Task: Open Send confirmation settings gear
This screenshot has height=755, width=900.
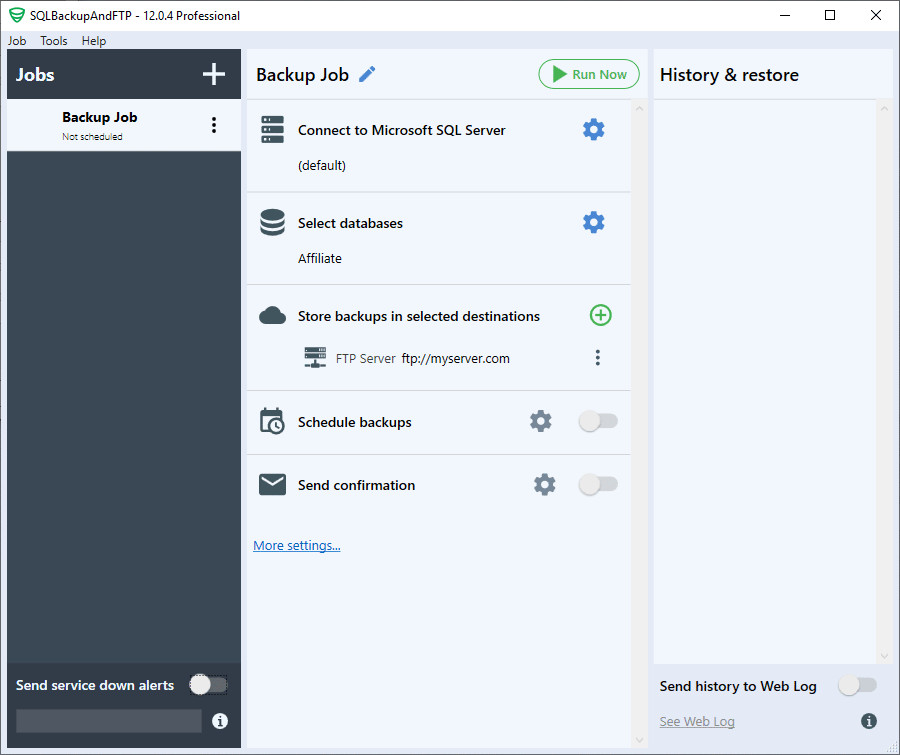Action: click(x=544, y=485)
